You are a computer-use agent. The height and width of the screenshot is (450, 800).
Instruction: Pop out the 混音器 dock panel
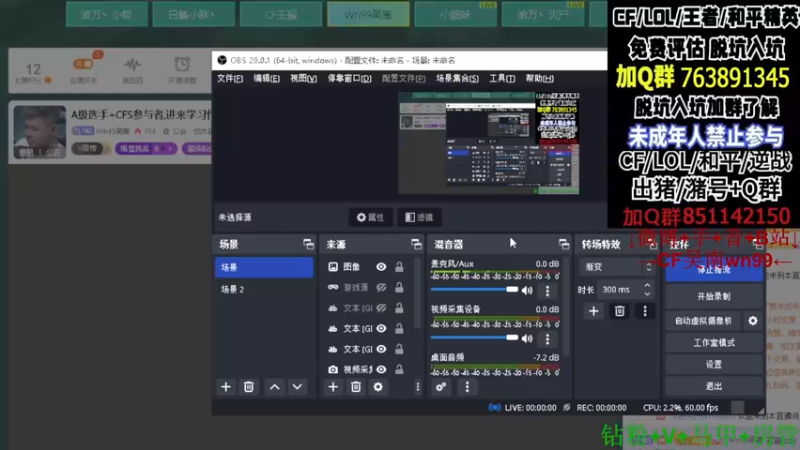[x=564, y=244]
